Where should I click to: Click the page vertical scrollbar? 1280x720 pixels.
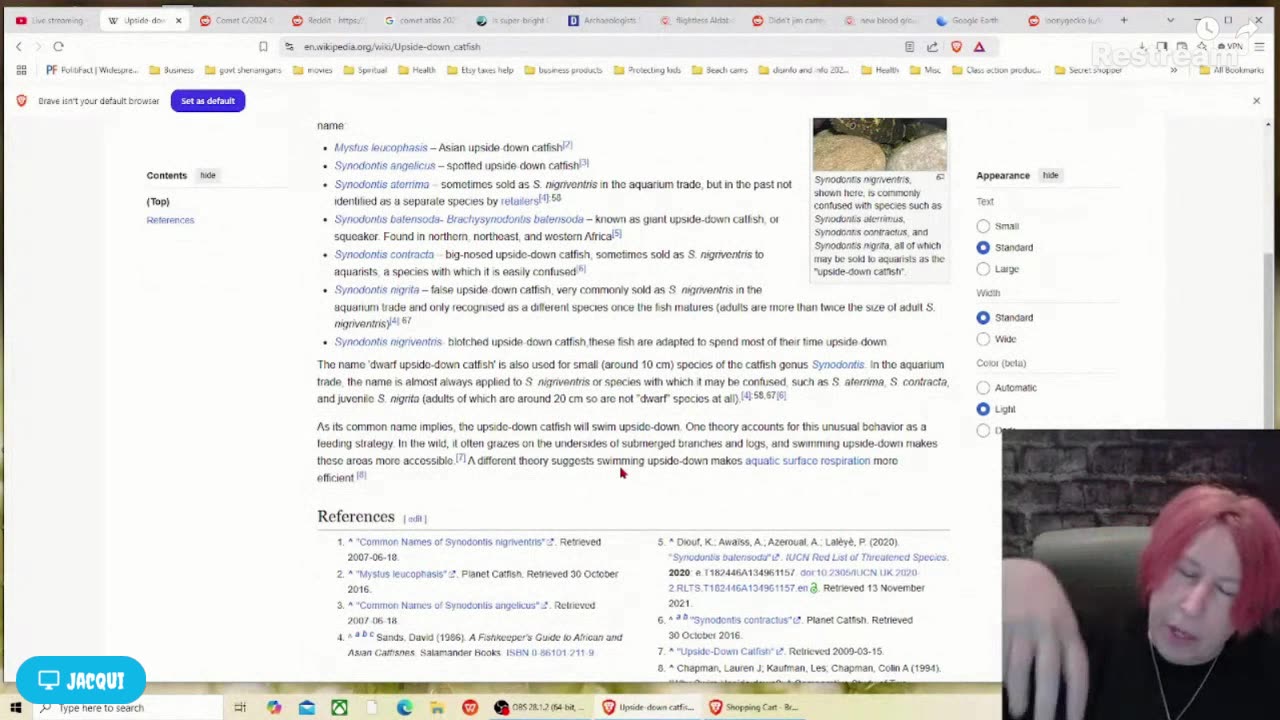tap(1270, 340)
